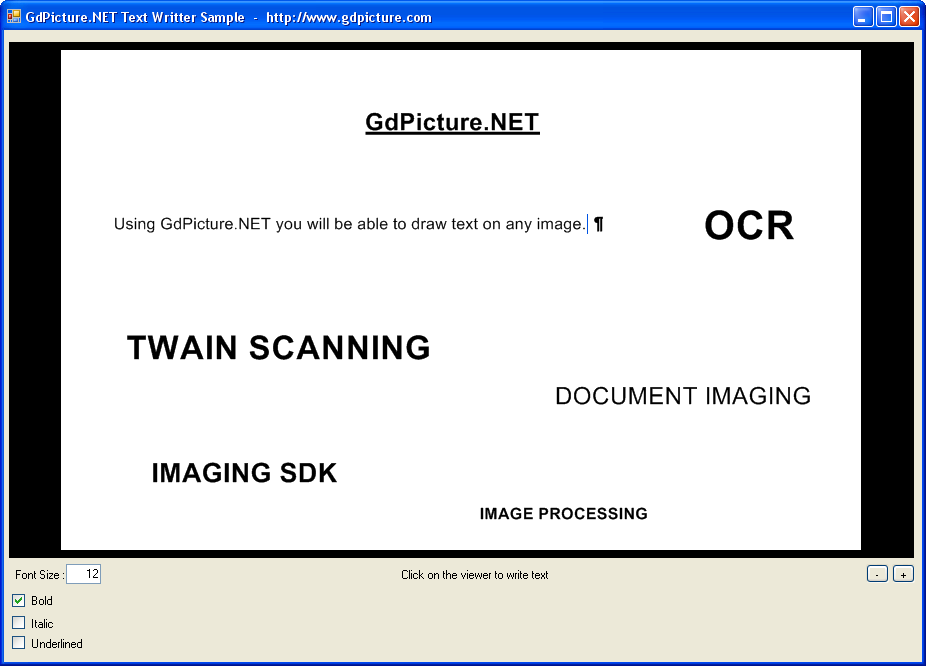Click the 'Click on the viewer to write text' label

[x=475, y=574]
